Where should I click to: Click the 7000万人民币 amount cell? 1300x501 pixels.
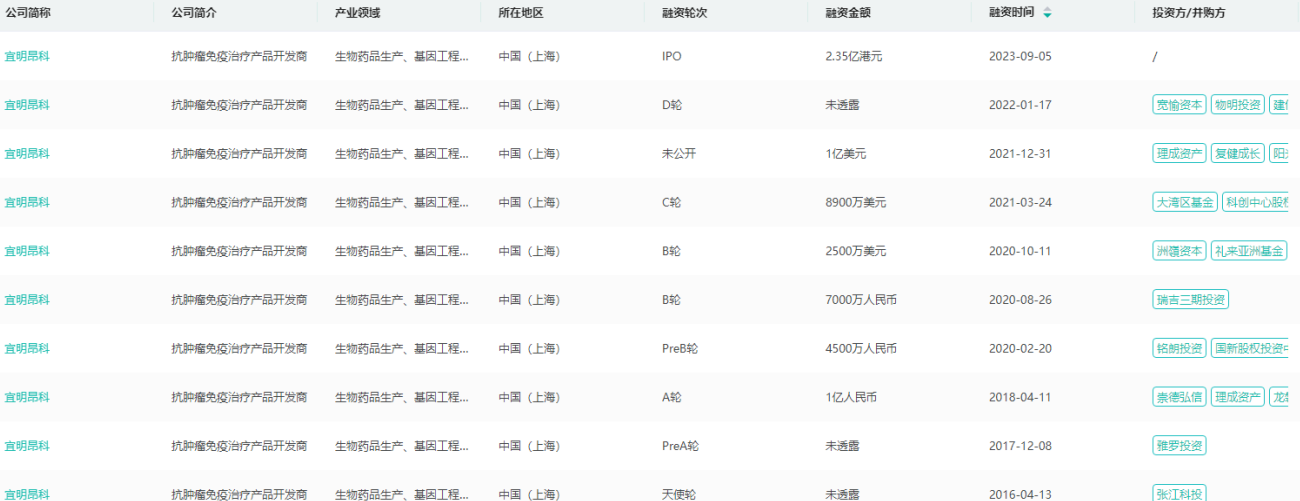coord(861,300)
